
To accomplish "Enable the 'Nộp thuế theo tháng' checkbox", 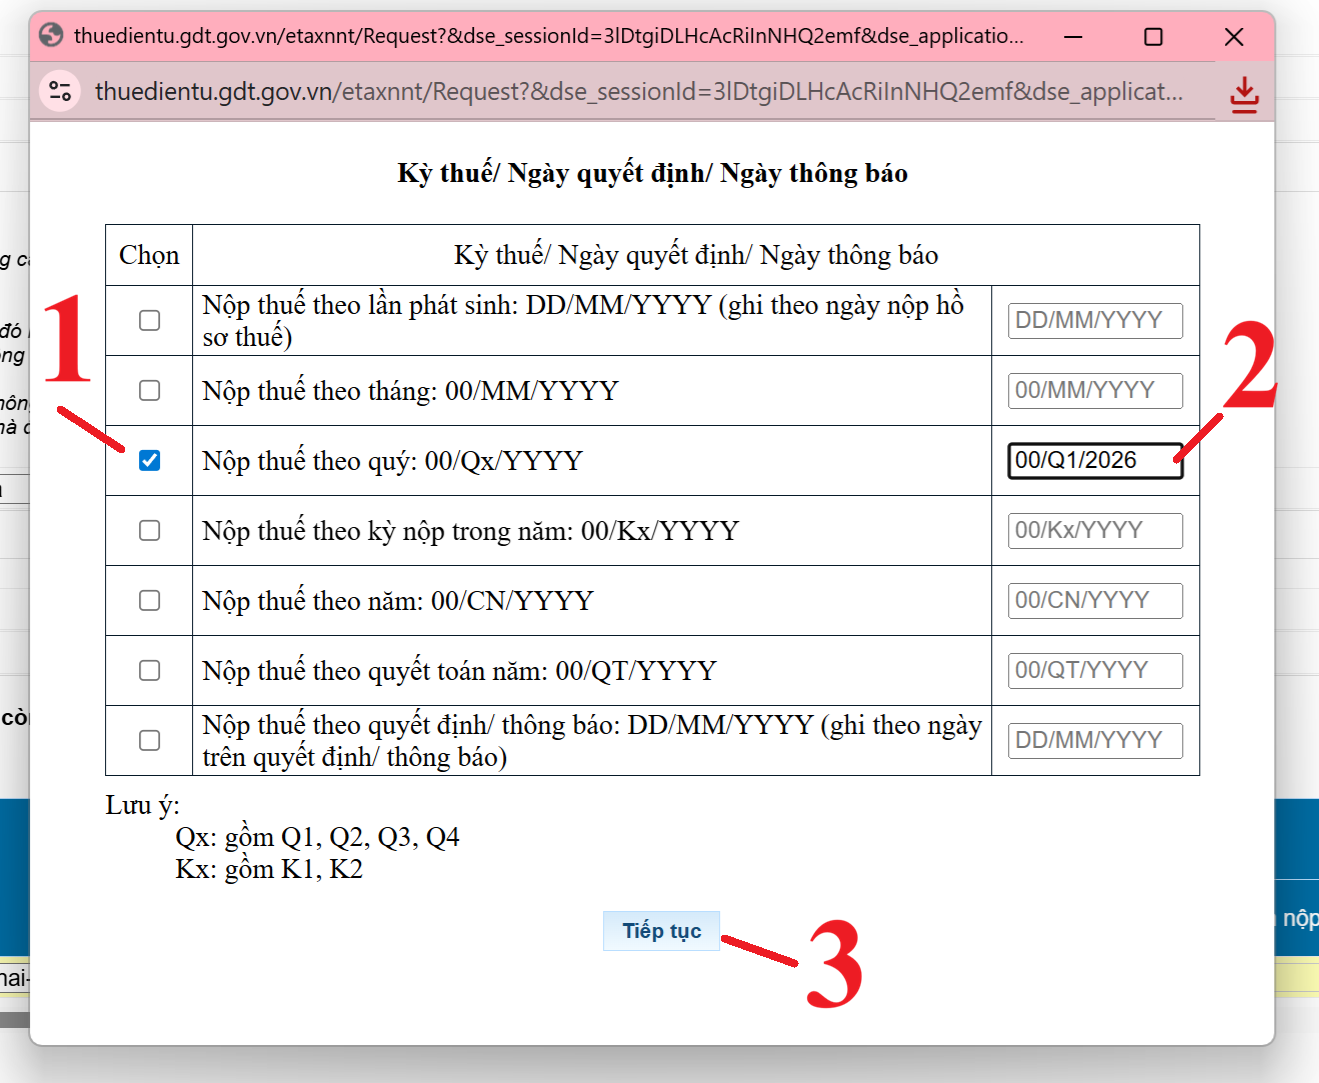I will click(150, 390).
